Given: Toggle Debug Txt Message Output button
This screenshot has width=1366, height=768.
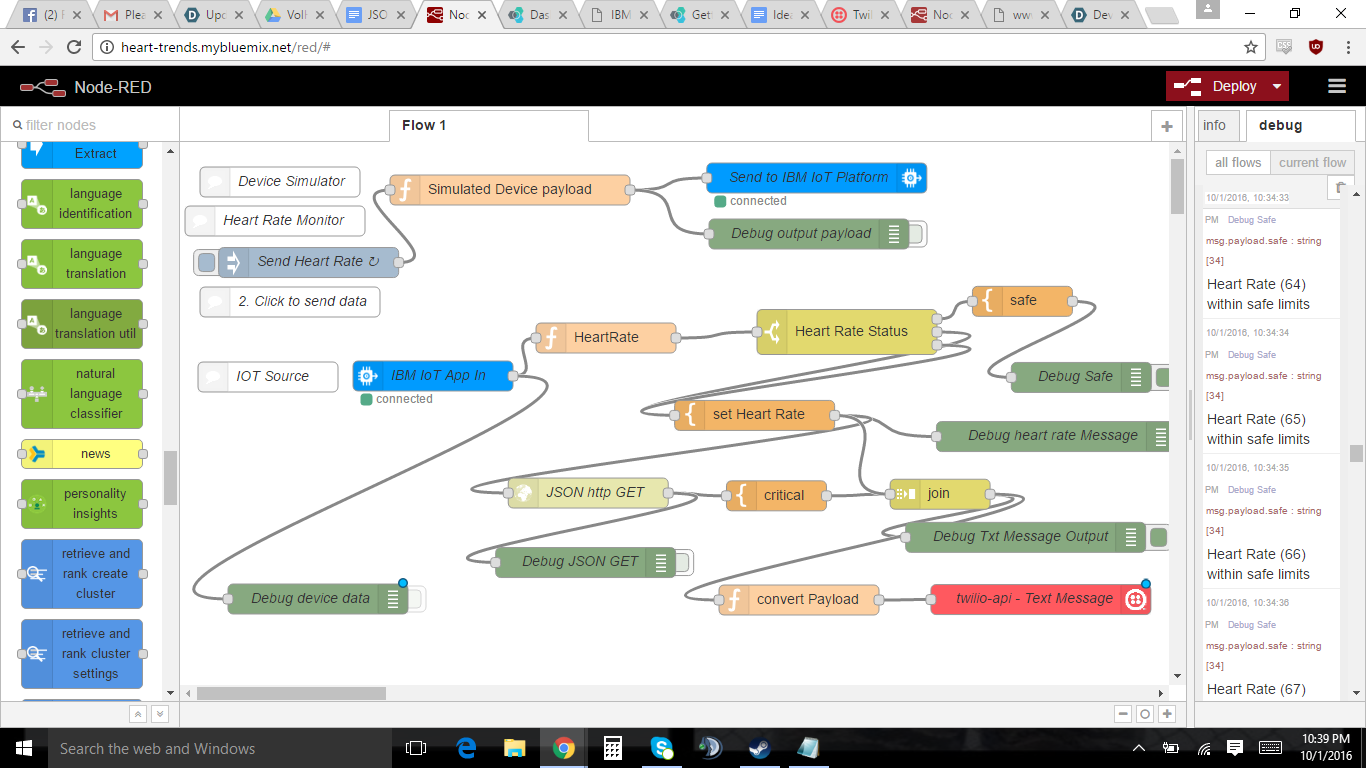Looking at the screenshot, I should 1157,537.
